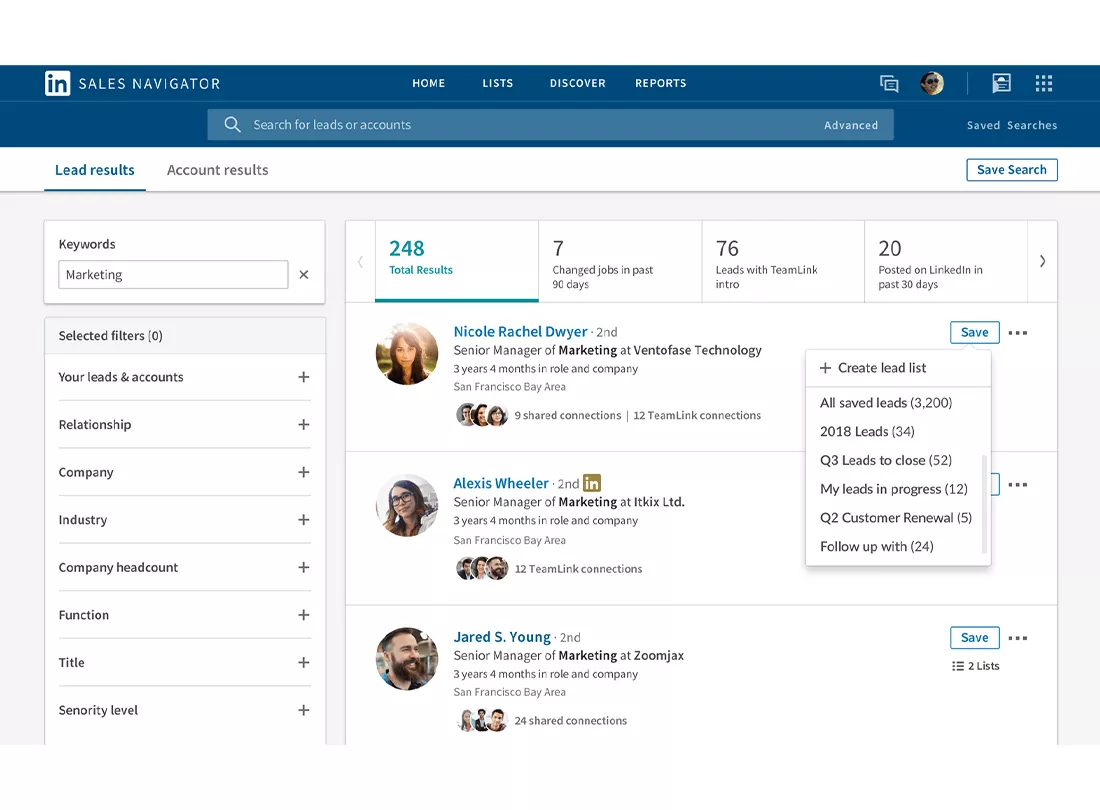Clear the Marketing keyword with X
The height and width of the screenshot is (810, 1100).
tap(304, 275)
